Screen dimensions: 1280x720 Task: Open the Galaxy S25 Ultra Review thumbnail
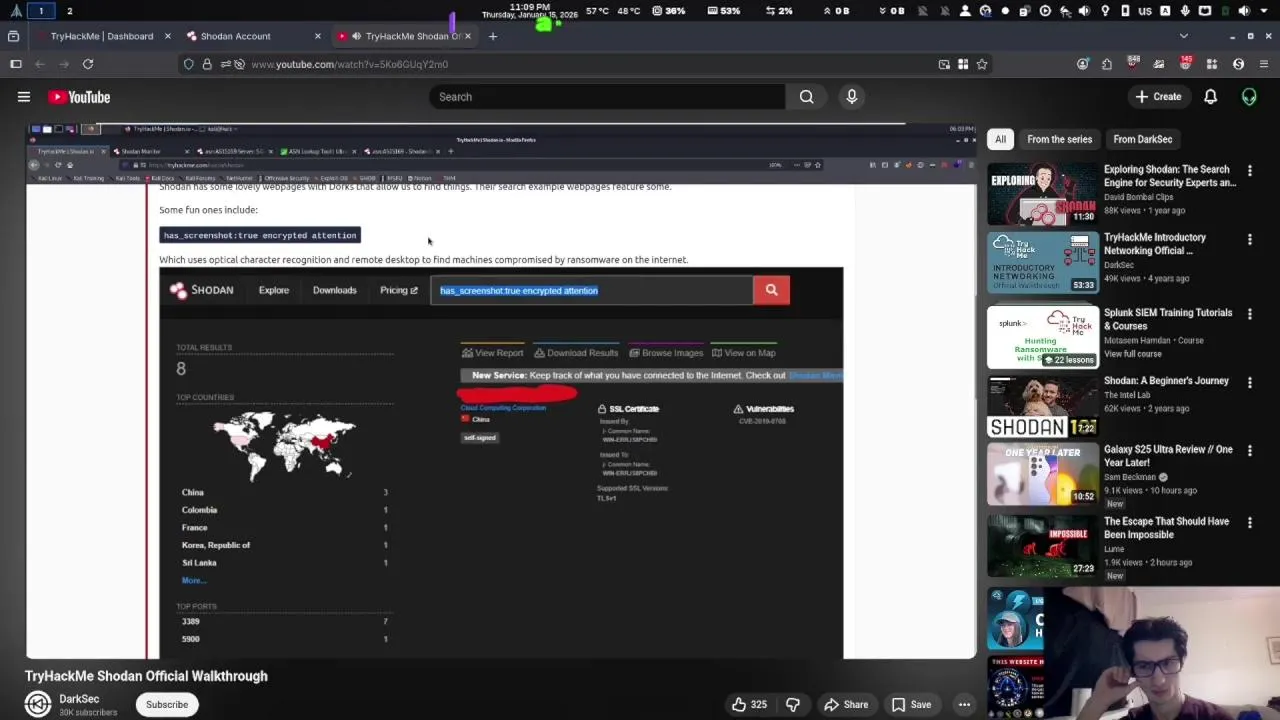(1043, 474)
